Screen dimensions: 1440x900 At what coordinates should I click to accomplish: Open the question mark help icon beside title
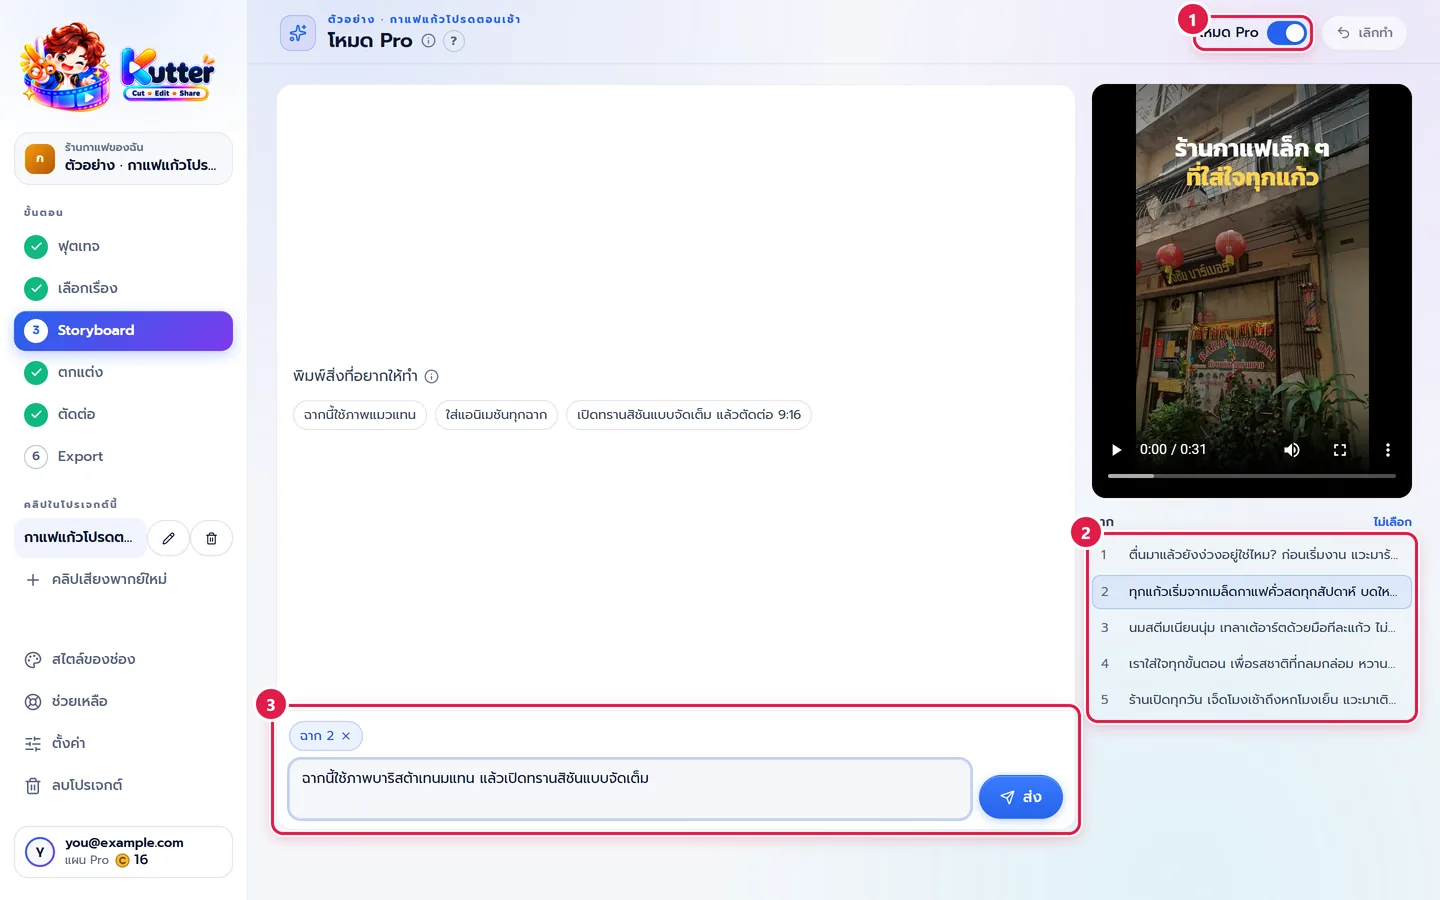click(x=454, y=41)
